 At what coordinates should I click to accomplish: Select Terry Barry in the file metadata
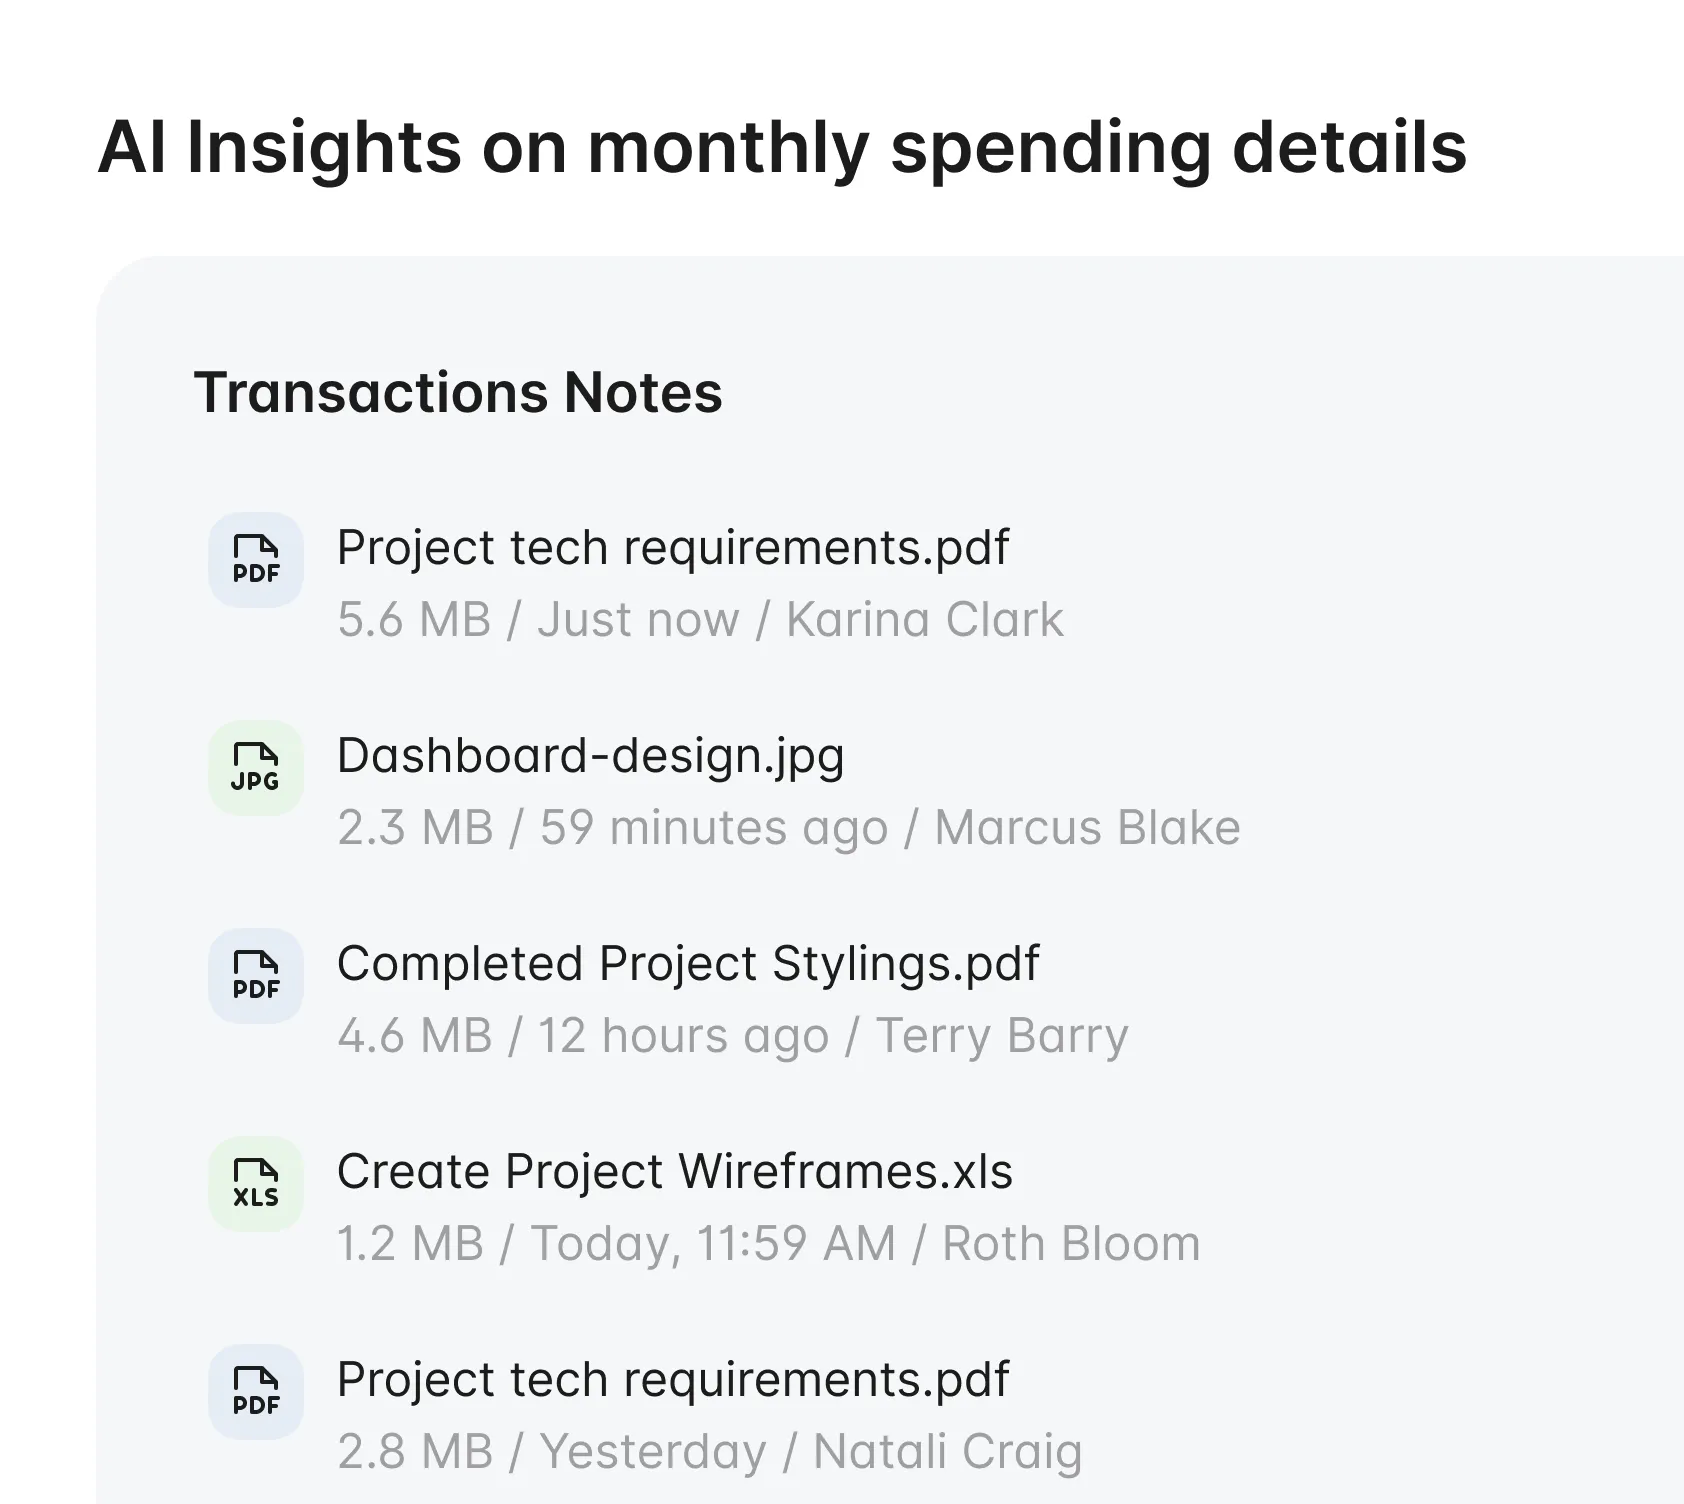click(1000, 1035)
